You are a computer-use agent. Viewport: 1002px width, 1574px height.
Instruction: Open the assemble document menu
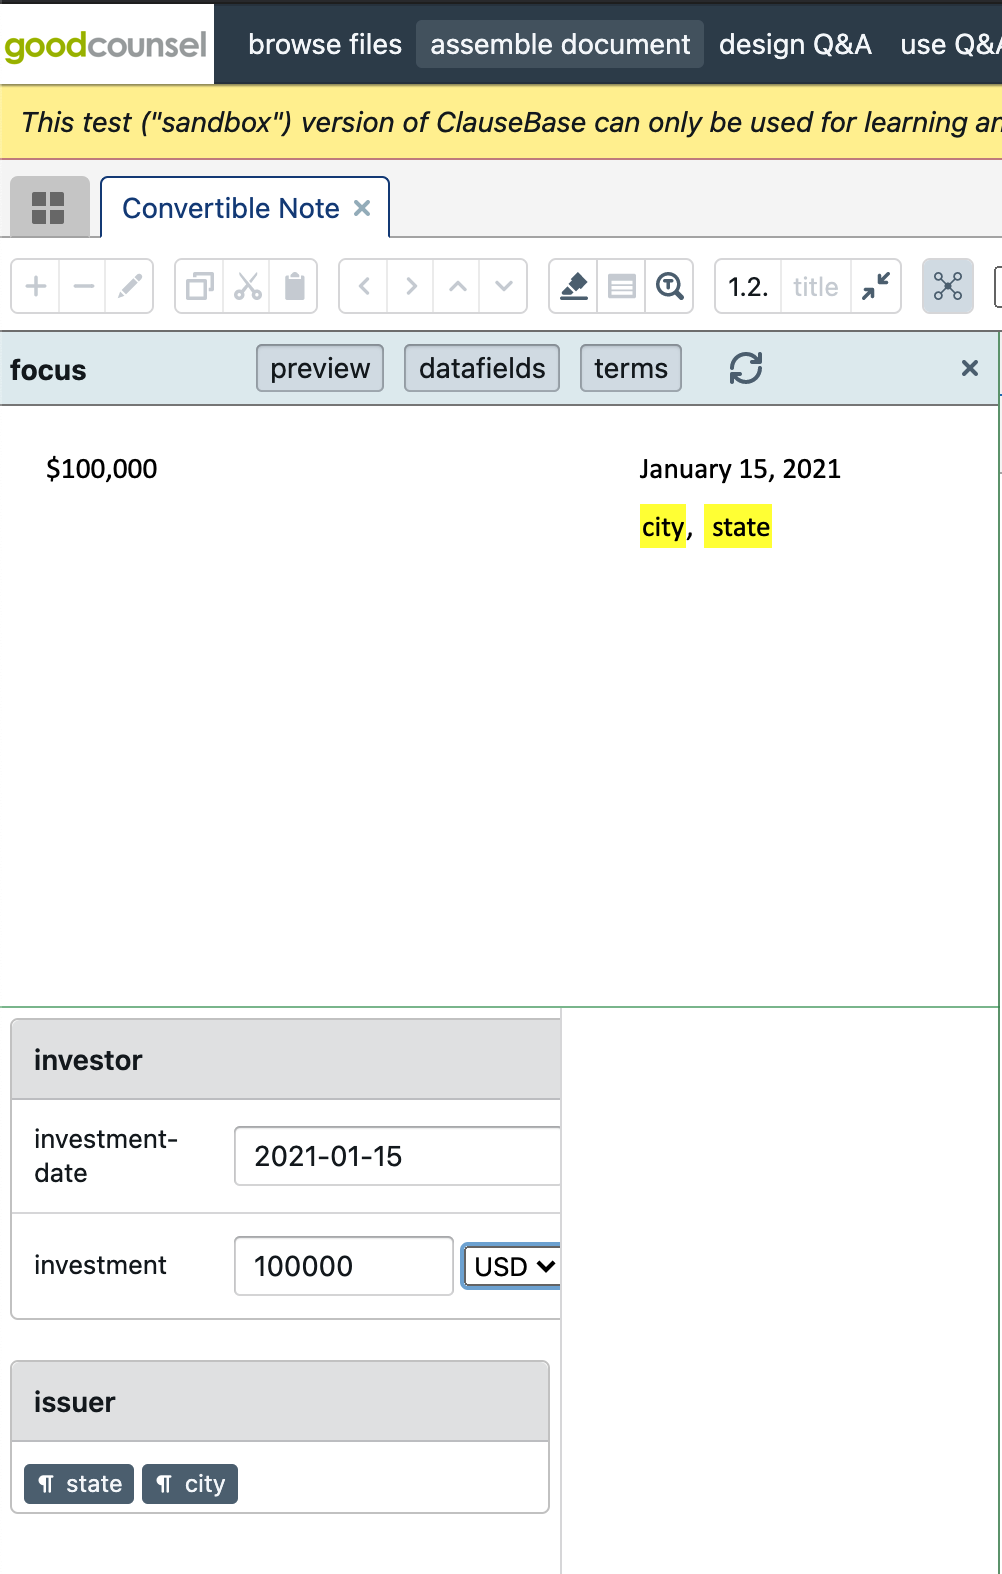pyautogui.click(x=560, y=44)
